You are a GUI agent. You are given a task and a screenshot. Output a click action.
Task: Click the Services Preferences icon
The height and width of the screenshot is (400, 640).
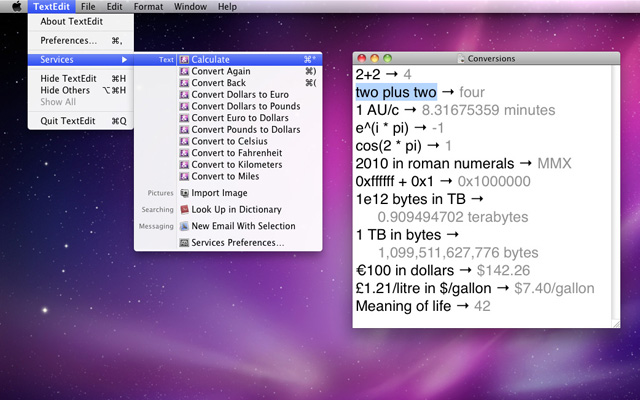tap(184, 242)
